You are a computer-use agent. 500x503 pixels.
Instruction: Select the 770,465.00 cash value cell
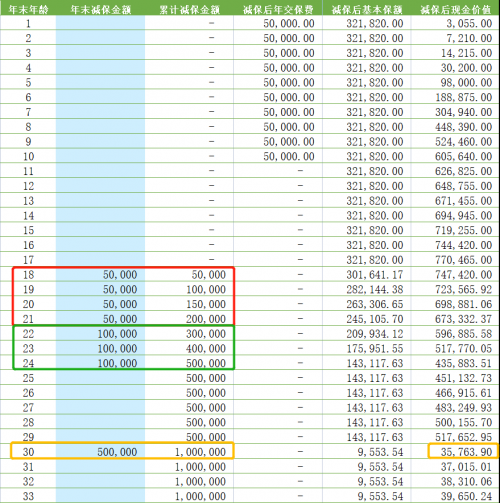(455, 260)
